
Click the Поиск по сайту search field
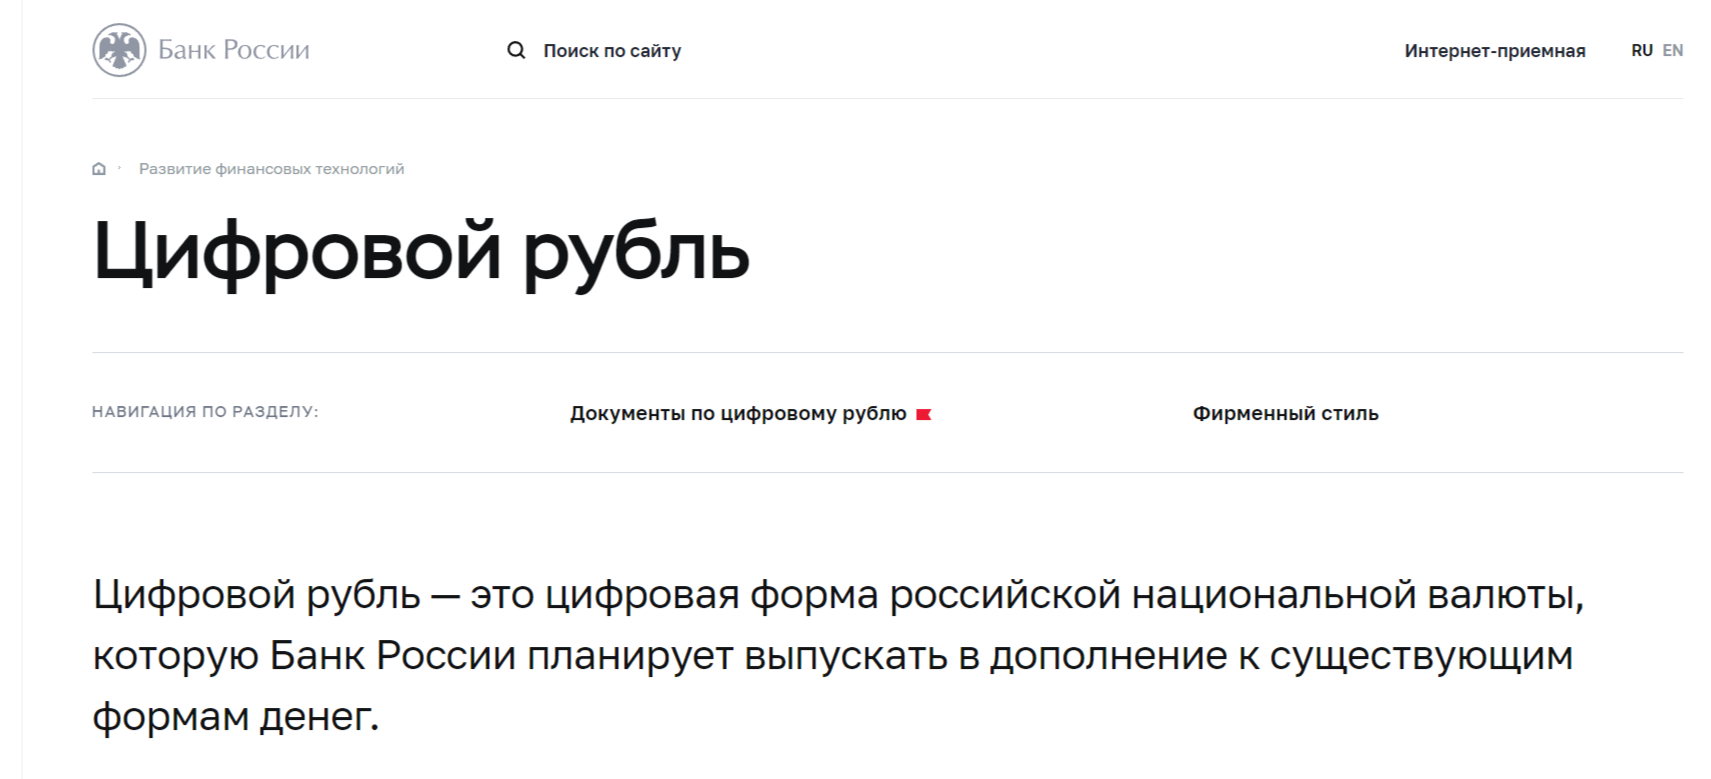[x=612, y=51]
